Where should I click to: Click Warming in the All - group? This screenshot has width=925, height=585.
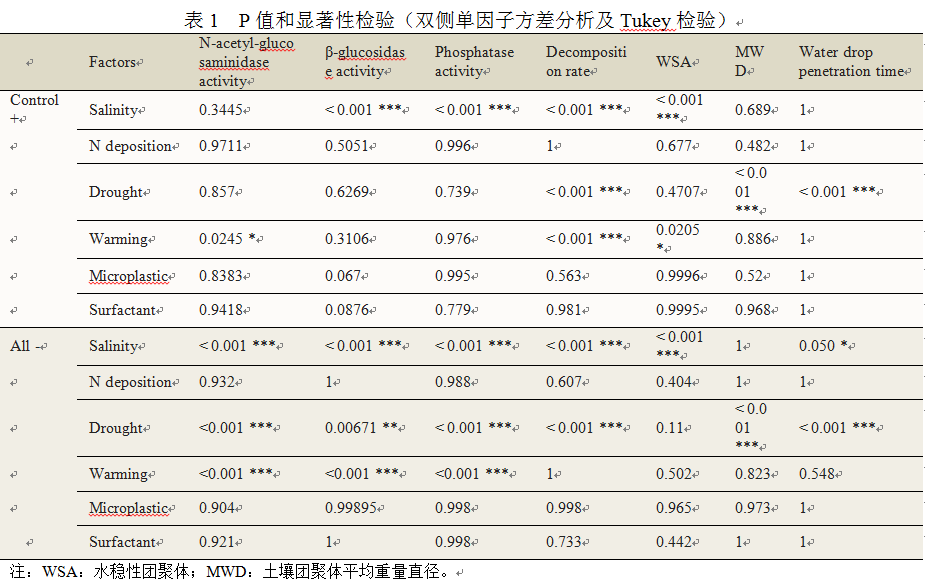[x=118, y=474]
